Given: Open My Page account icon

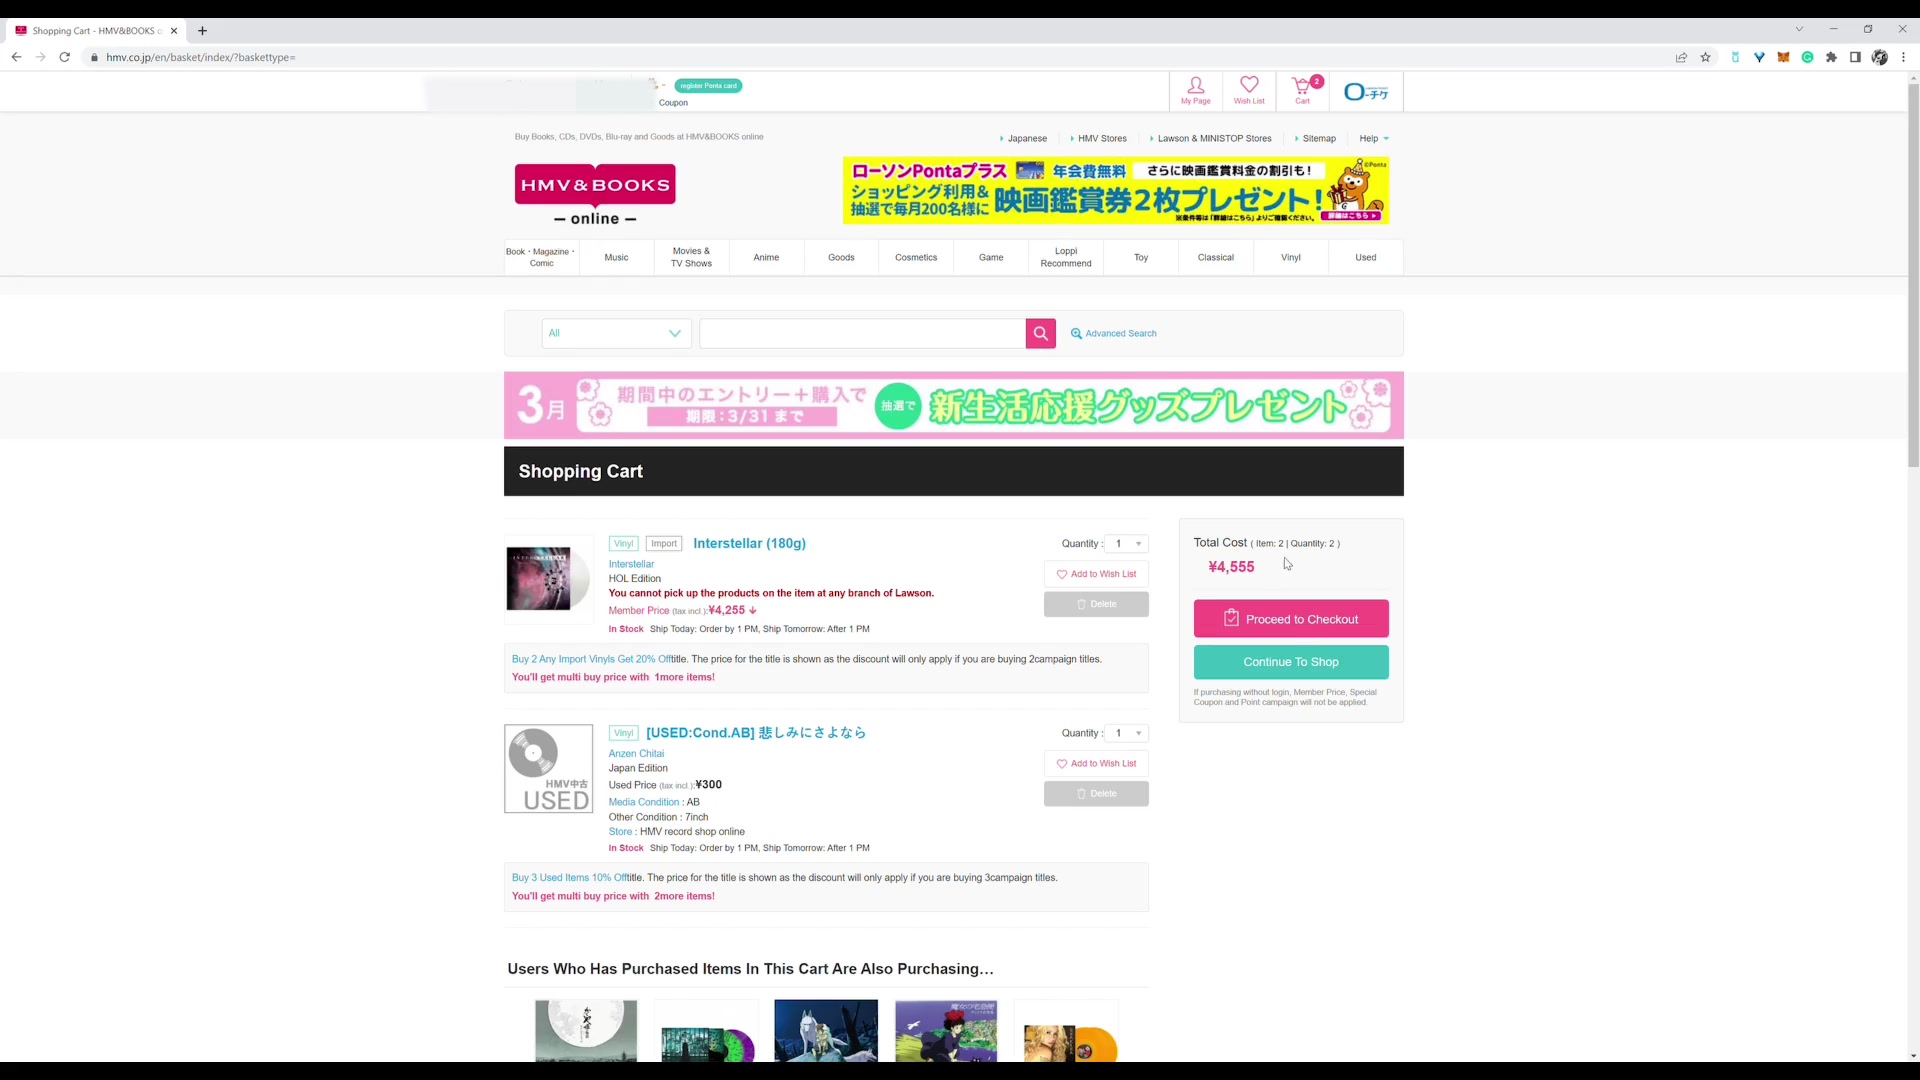Looking at the screenshot, I should pos(1195,90).
